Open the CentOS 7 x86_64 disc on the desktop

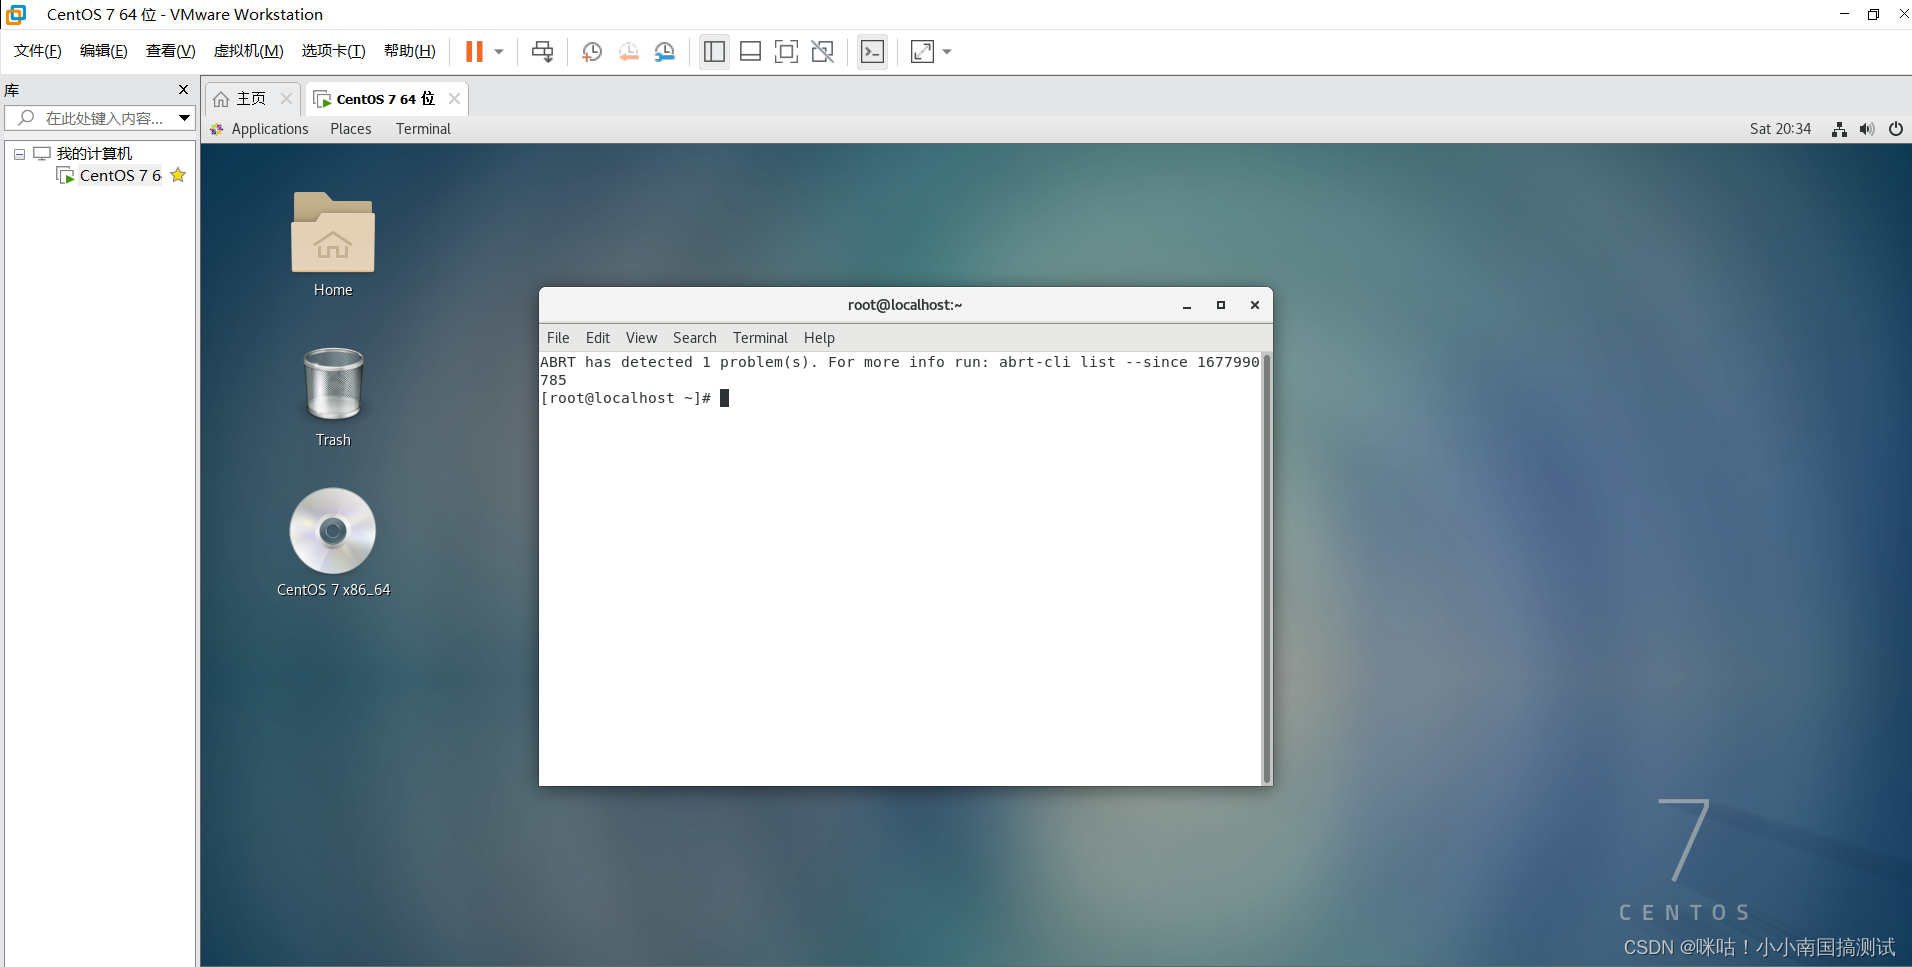pos(332,531)
